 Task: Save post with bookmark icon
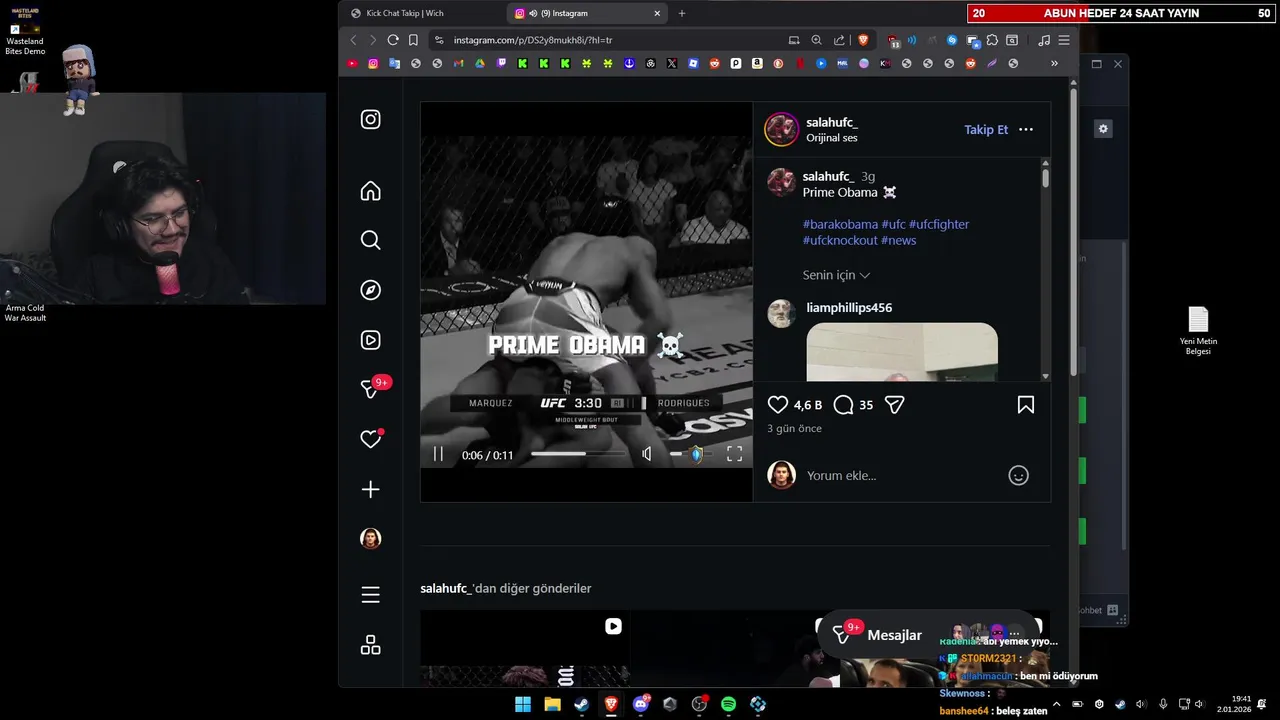(1026, 405)
